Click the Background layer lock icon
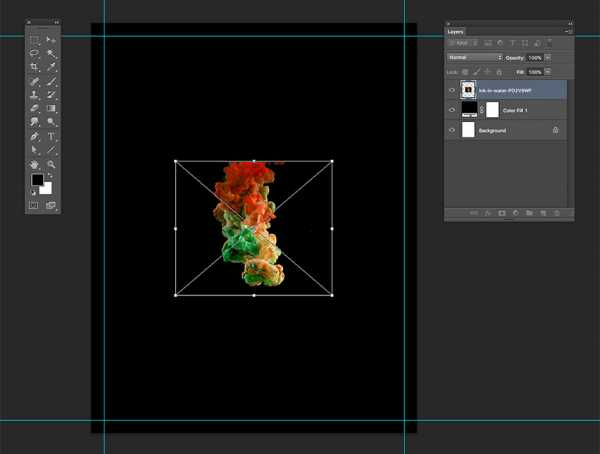Screen dimensions: 600x454 click(x=555, y=131)
